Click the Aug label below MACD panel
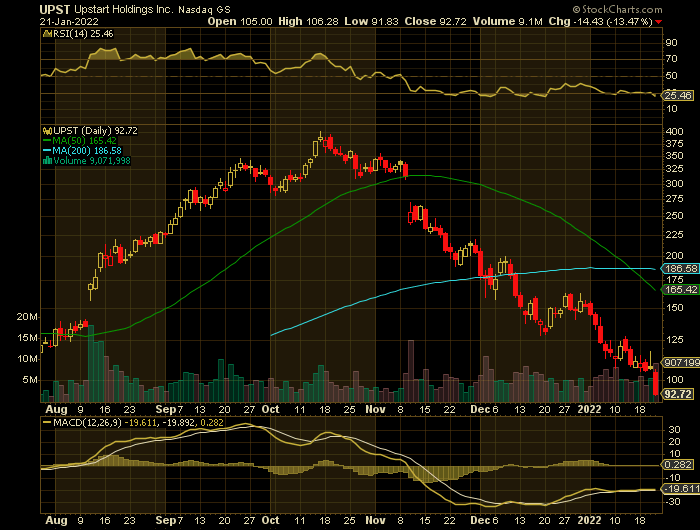The height and width of the screenshot is (530, 700). [x=57, y=521]
